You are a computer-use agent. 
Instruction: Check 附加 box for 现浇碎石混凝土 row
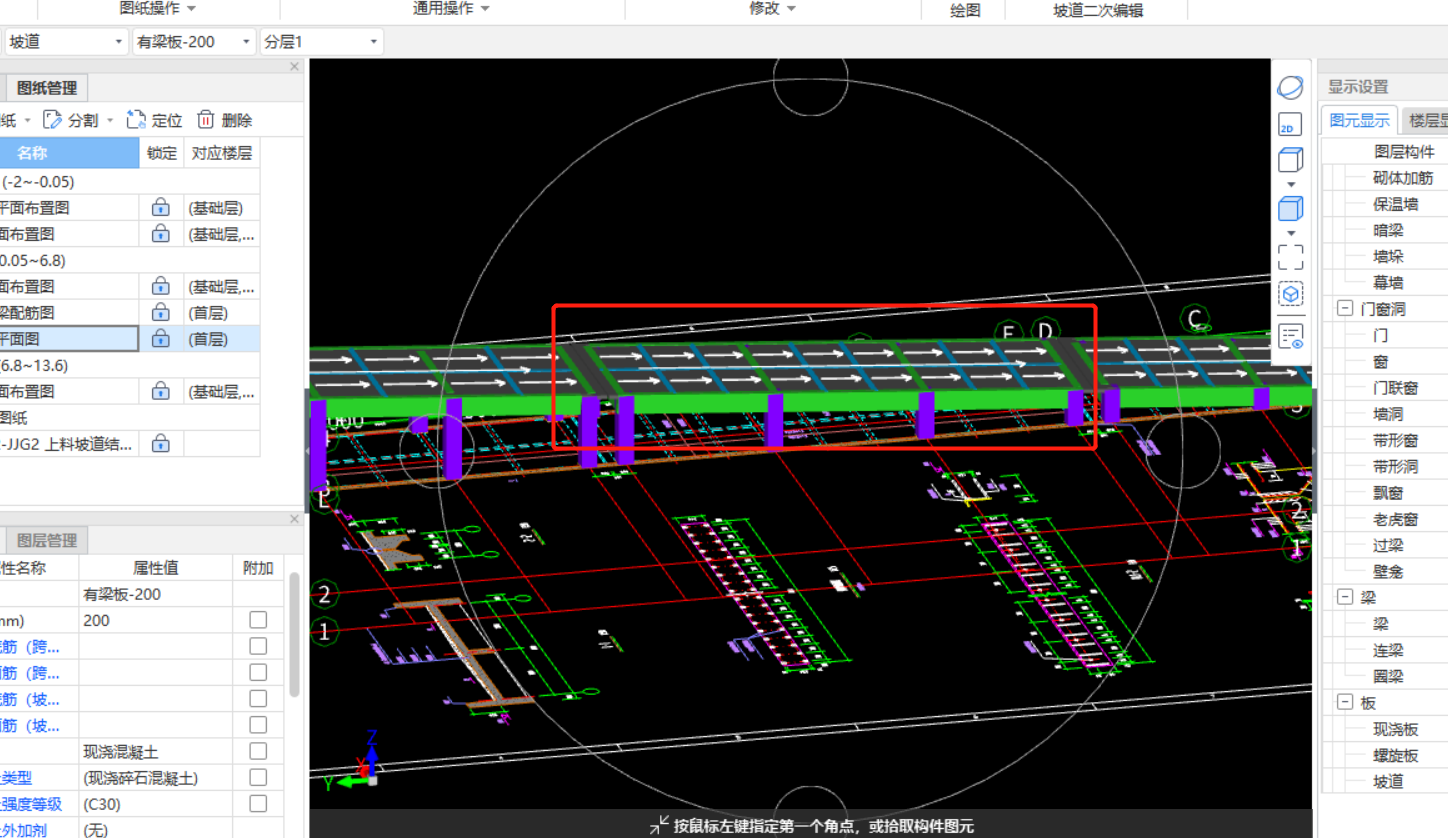click(258, 777)
